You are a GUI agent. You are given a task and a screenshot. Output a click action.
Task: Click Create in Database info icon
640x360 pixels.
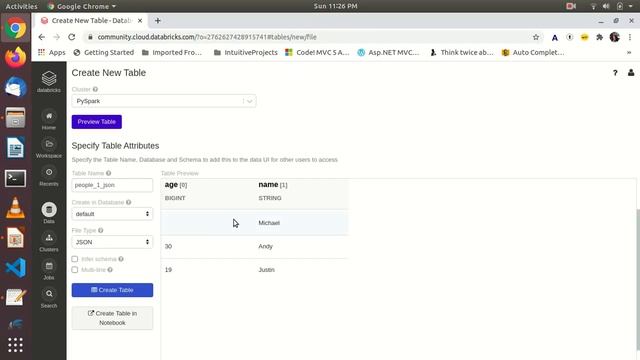(129, 202)
